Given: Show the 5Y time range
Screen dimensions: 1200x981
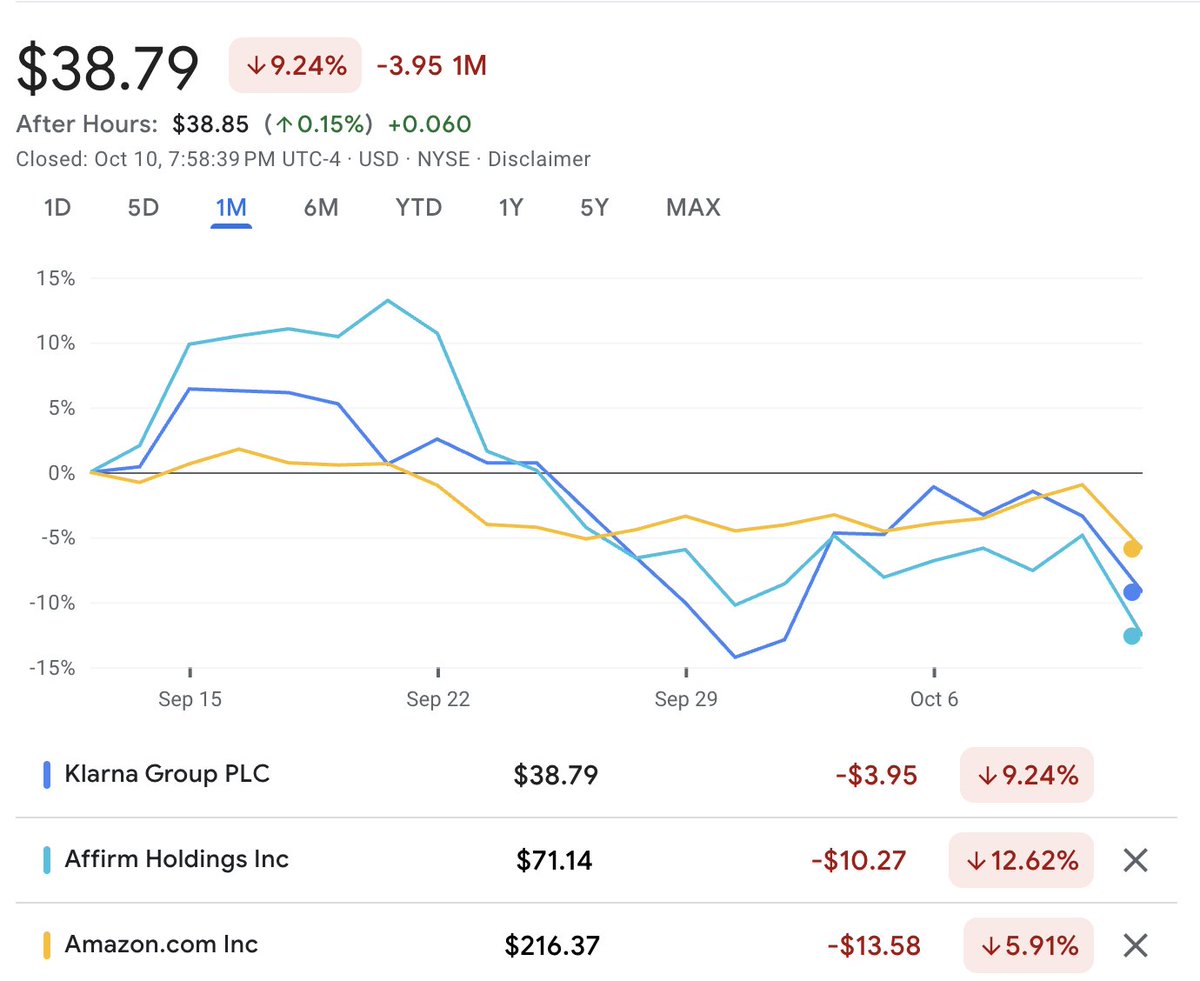Looking at the screenshot, I should [x=594, y=208].
